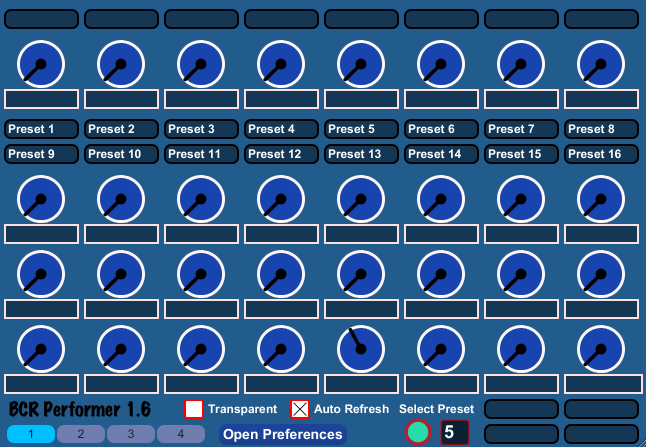This screenshot has height=447, width=646.
Task: Select Preset 7 button
Action: 521,129
